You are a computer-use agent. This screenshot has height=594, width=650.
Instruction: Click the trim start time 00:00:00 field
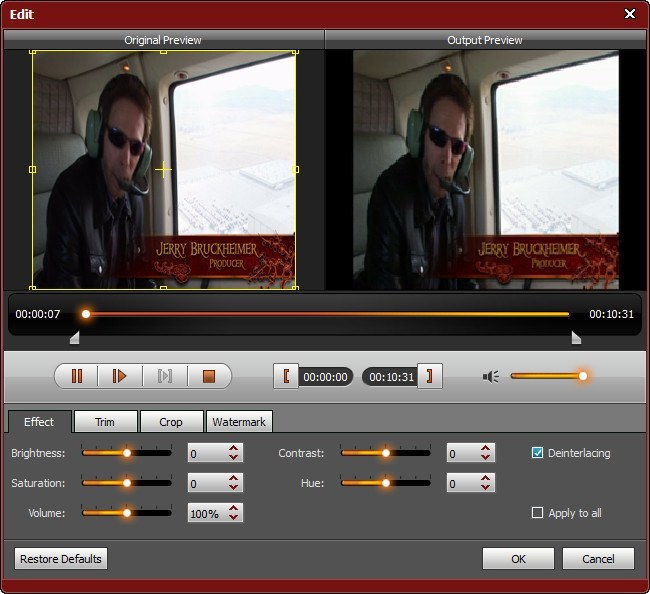pos(325,377)
